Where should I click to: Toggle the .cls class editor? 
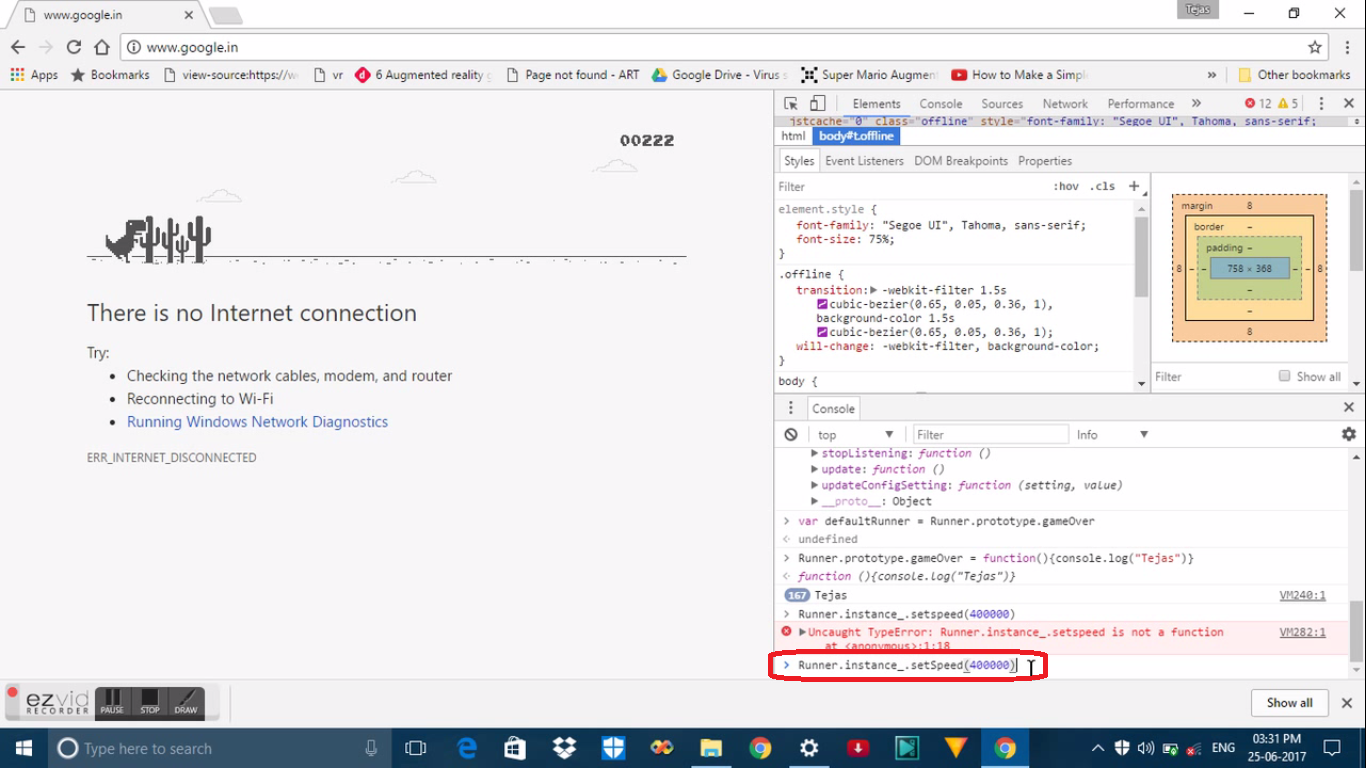1103,186
